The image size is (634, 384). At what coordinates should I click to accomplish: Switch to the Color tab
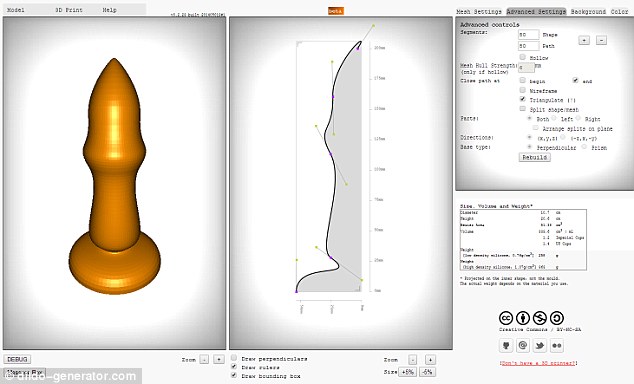tap(619, 12)
